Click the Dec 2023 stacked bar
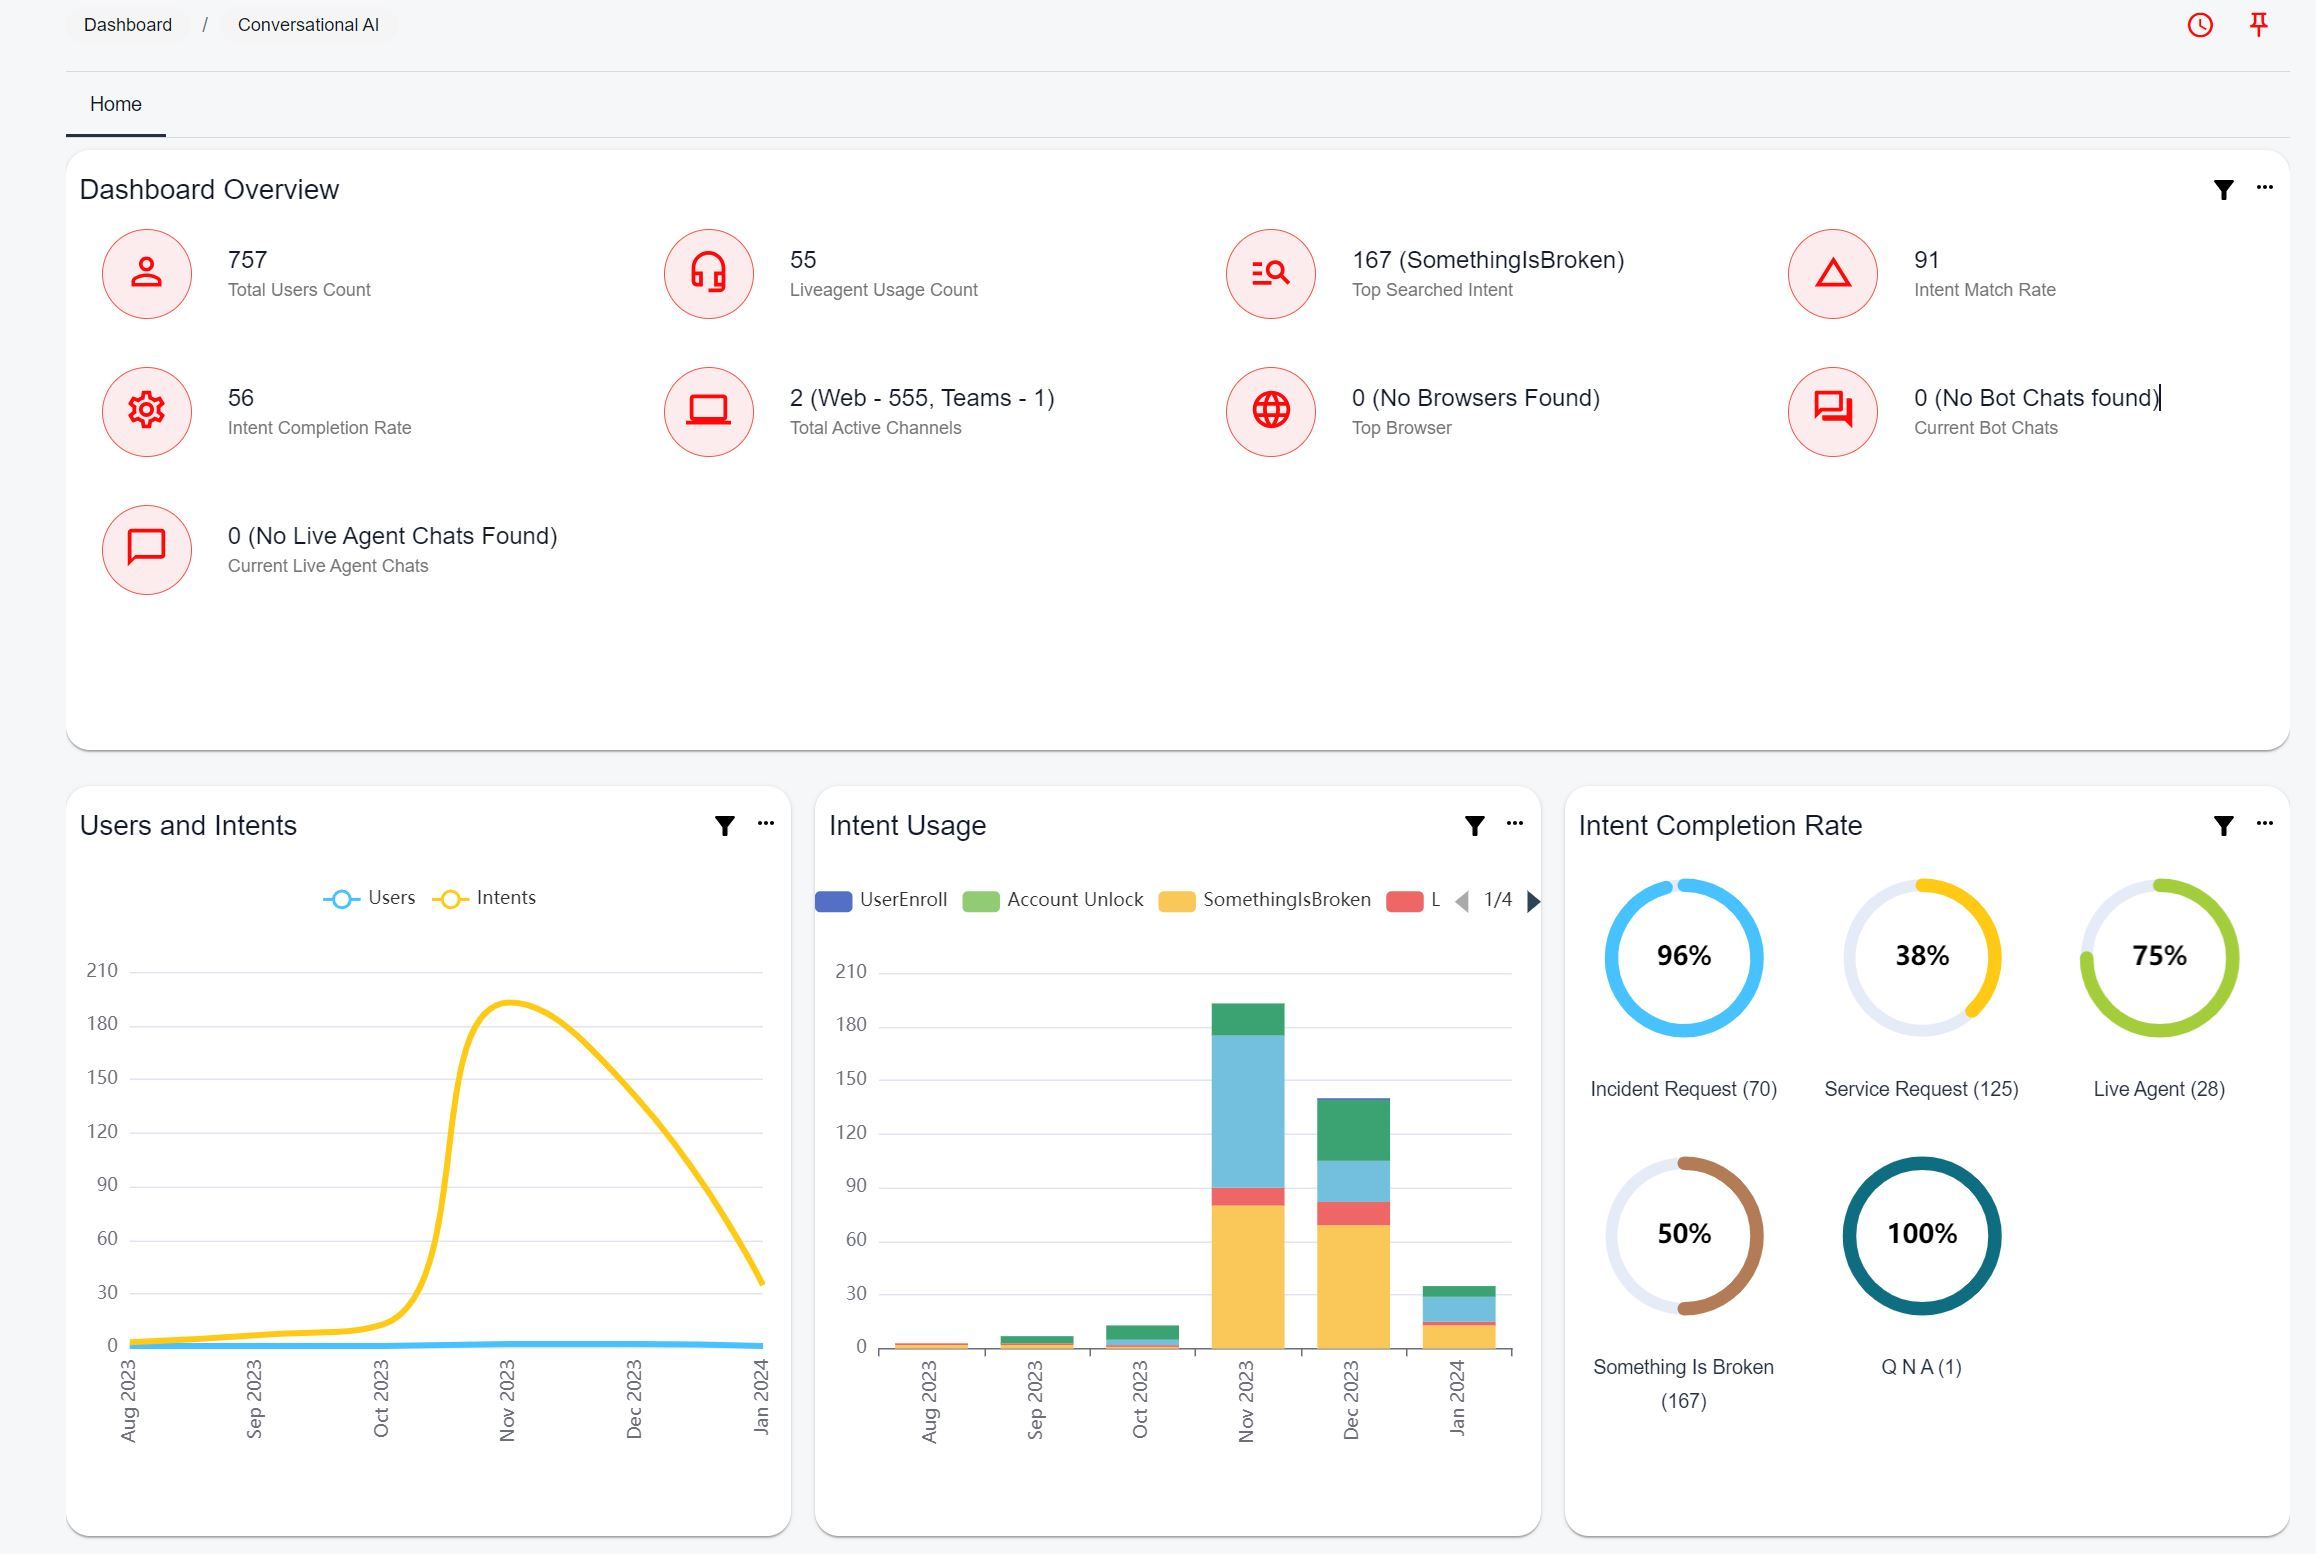The image size is (2316, 1554). tap(1353, 1223)
